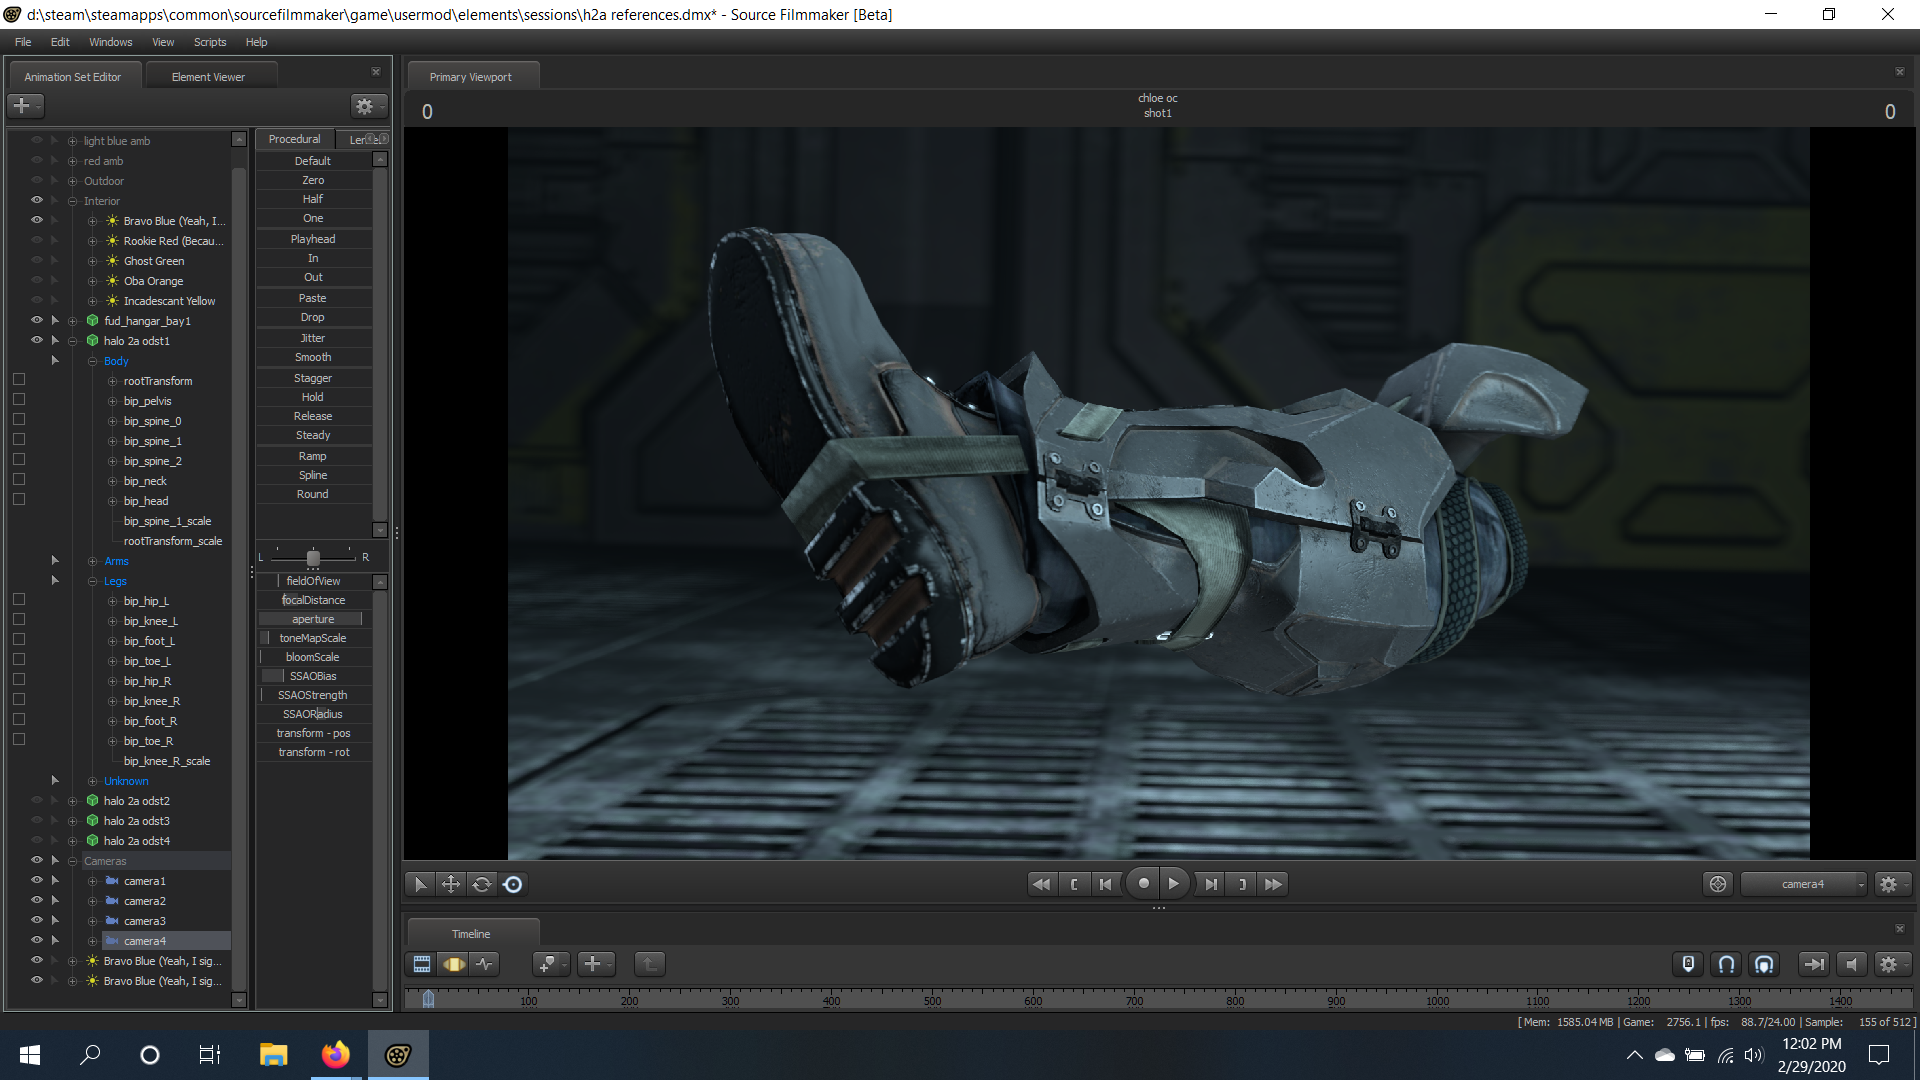Open the timeline bookmark tool dropdown
The width and height of the screenshot is (1920, 1080).
[551, 964]
